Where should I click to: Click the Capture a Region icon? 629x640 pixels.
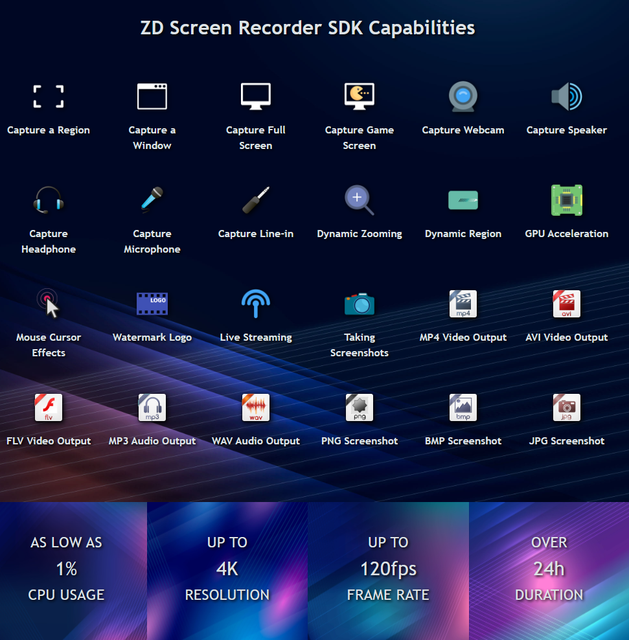(48, 96)
